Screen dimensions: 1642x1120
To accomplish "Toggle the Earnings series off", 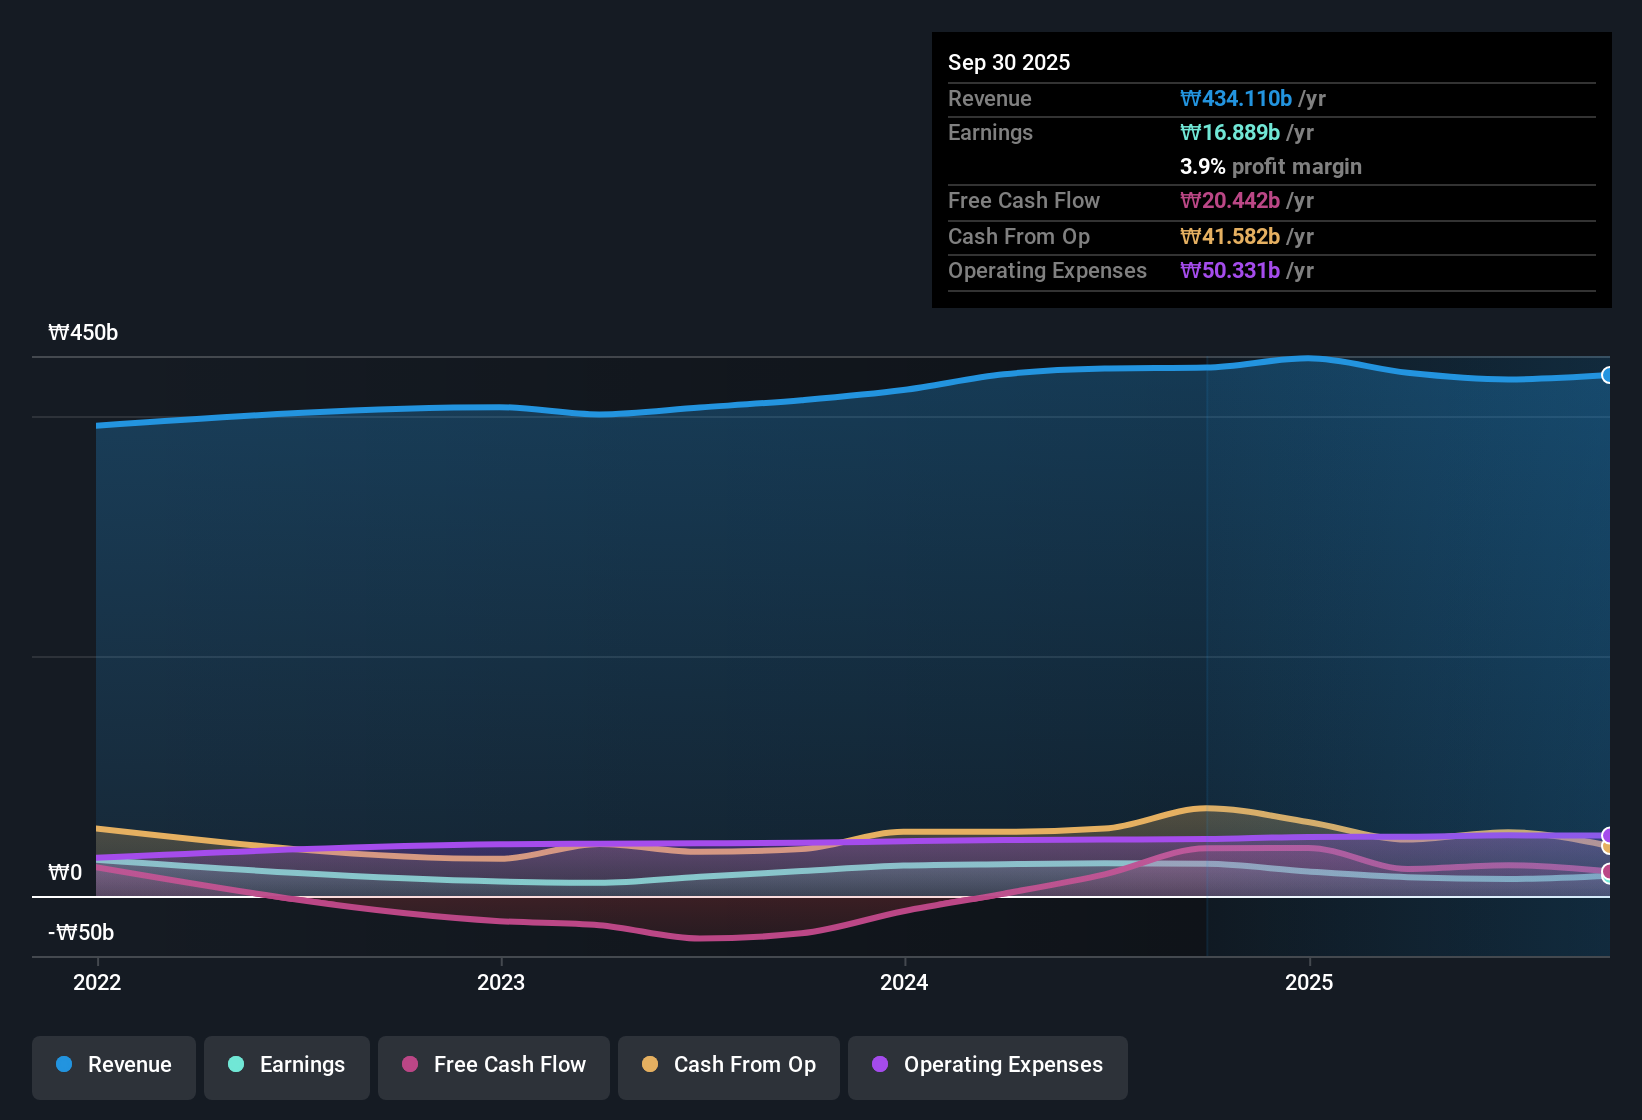I will [x=286, y=1067].
